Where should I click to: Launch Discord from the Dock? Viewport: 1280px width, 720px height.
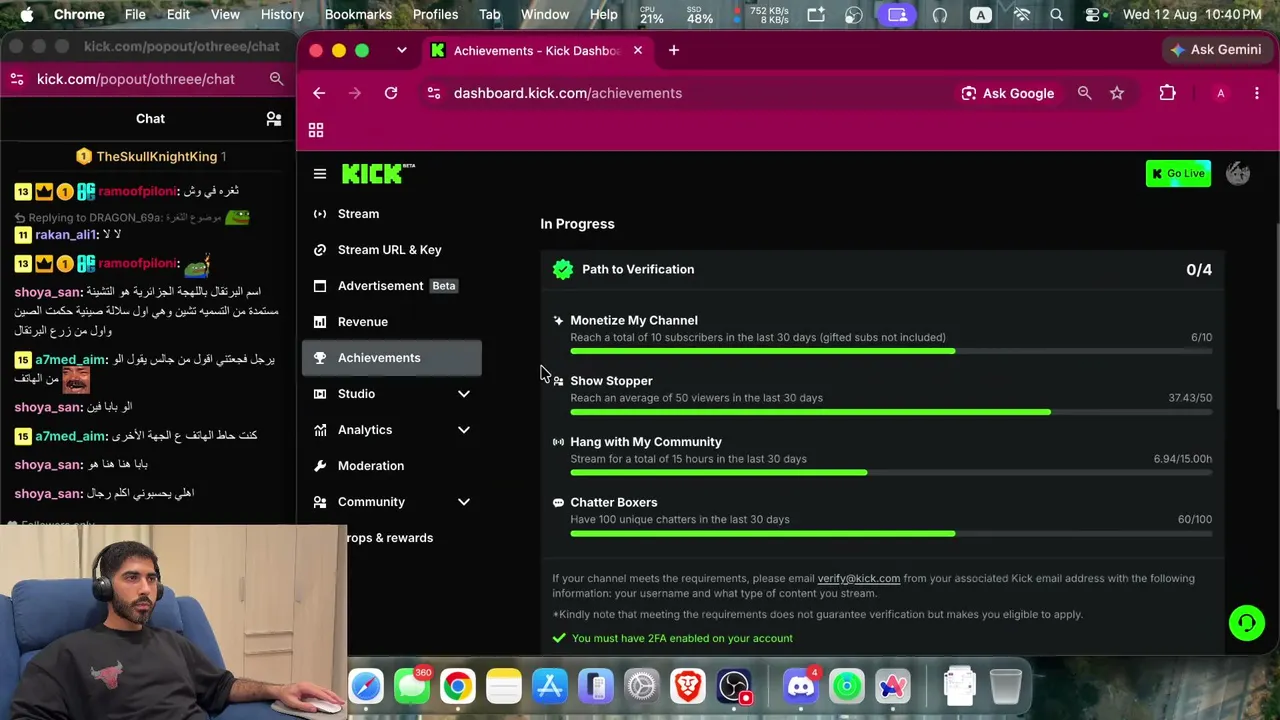801,686
